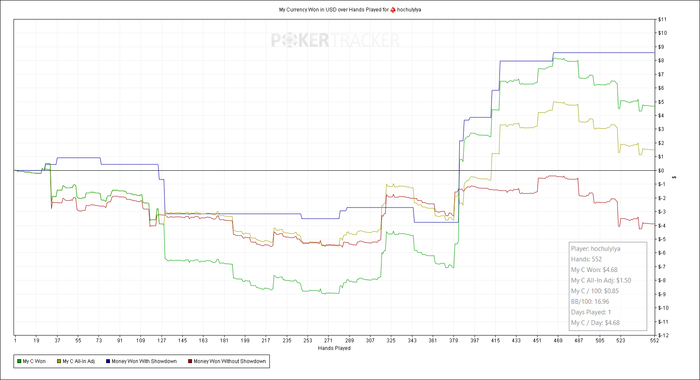Click the $-6 y-axis tick label

(662, 253)
